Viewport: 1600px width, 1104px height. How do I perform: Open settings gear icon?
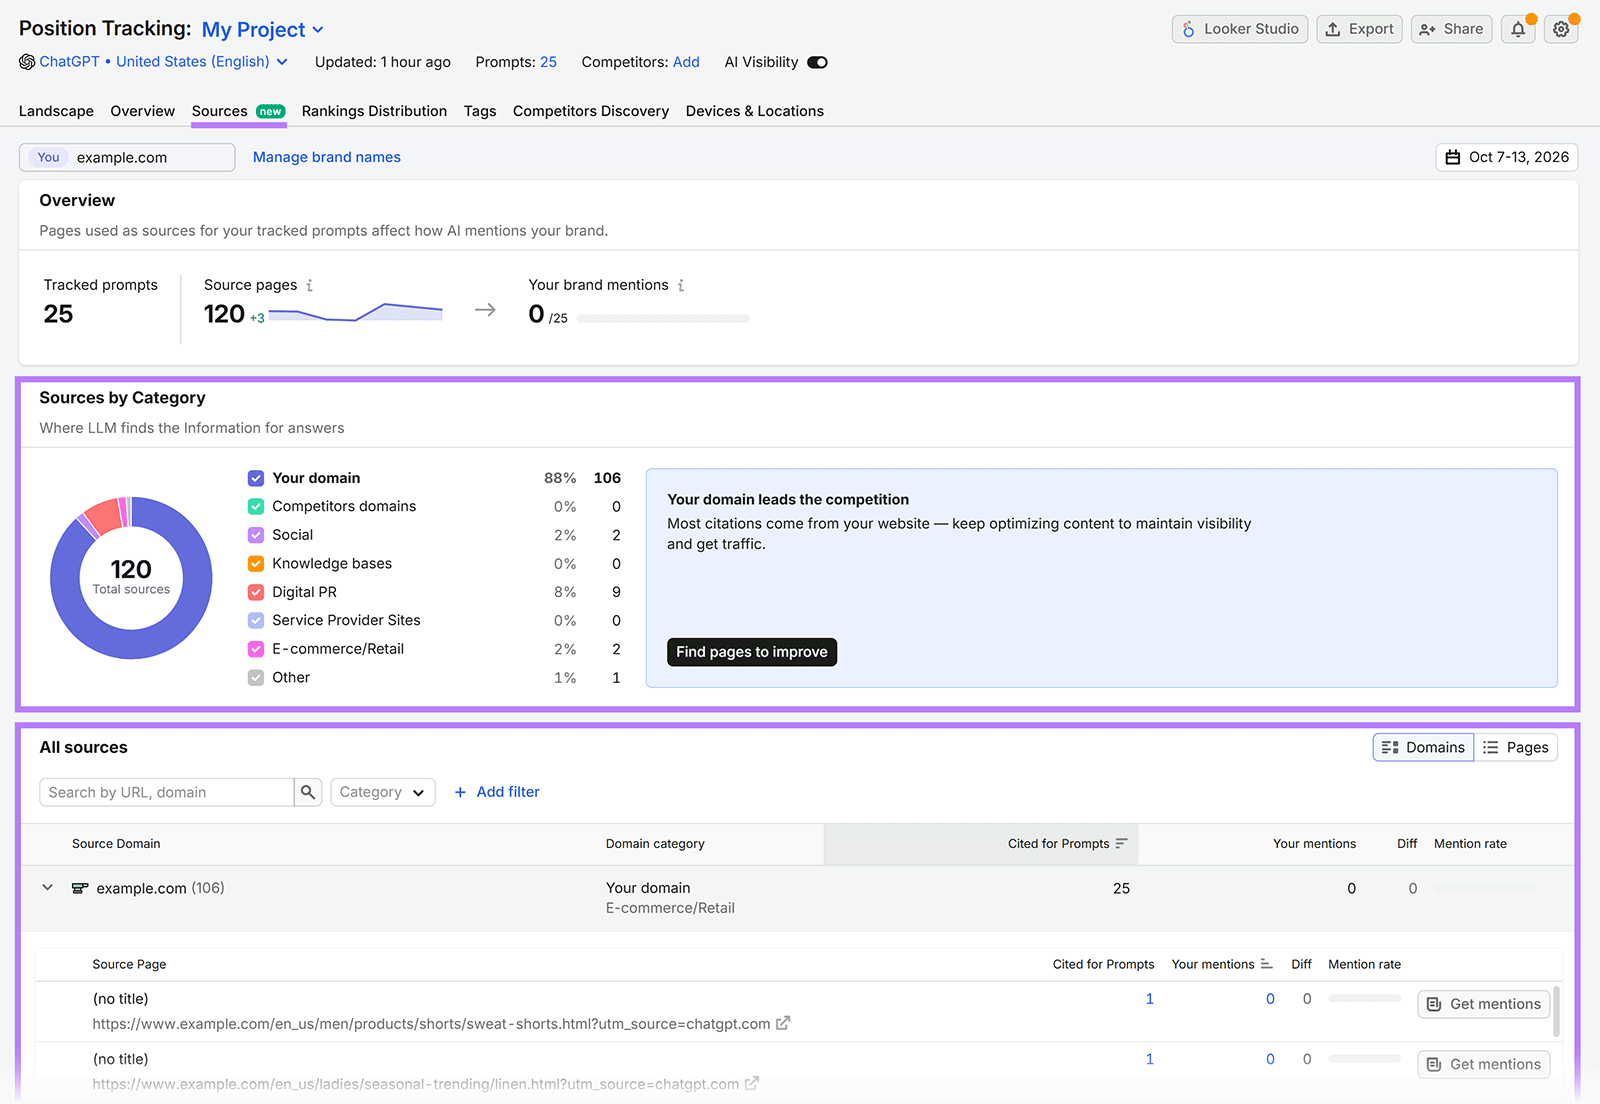(x=1561, y=30)
